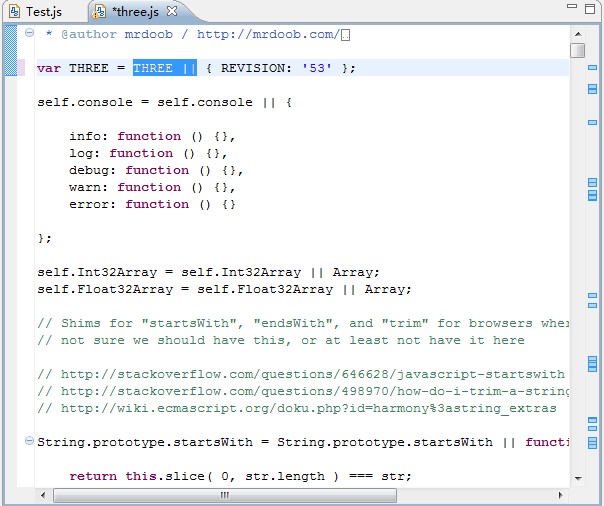Image resolution: width=604 pixels, height=506 pixels.
Task: Collapse the @author comment block
Action: pyautogui.click(x=29, y=33)
